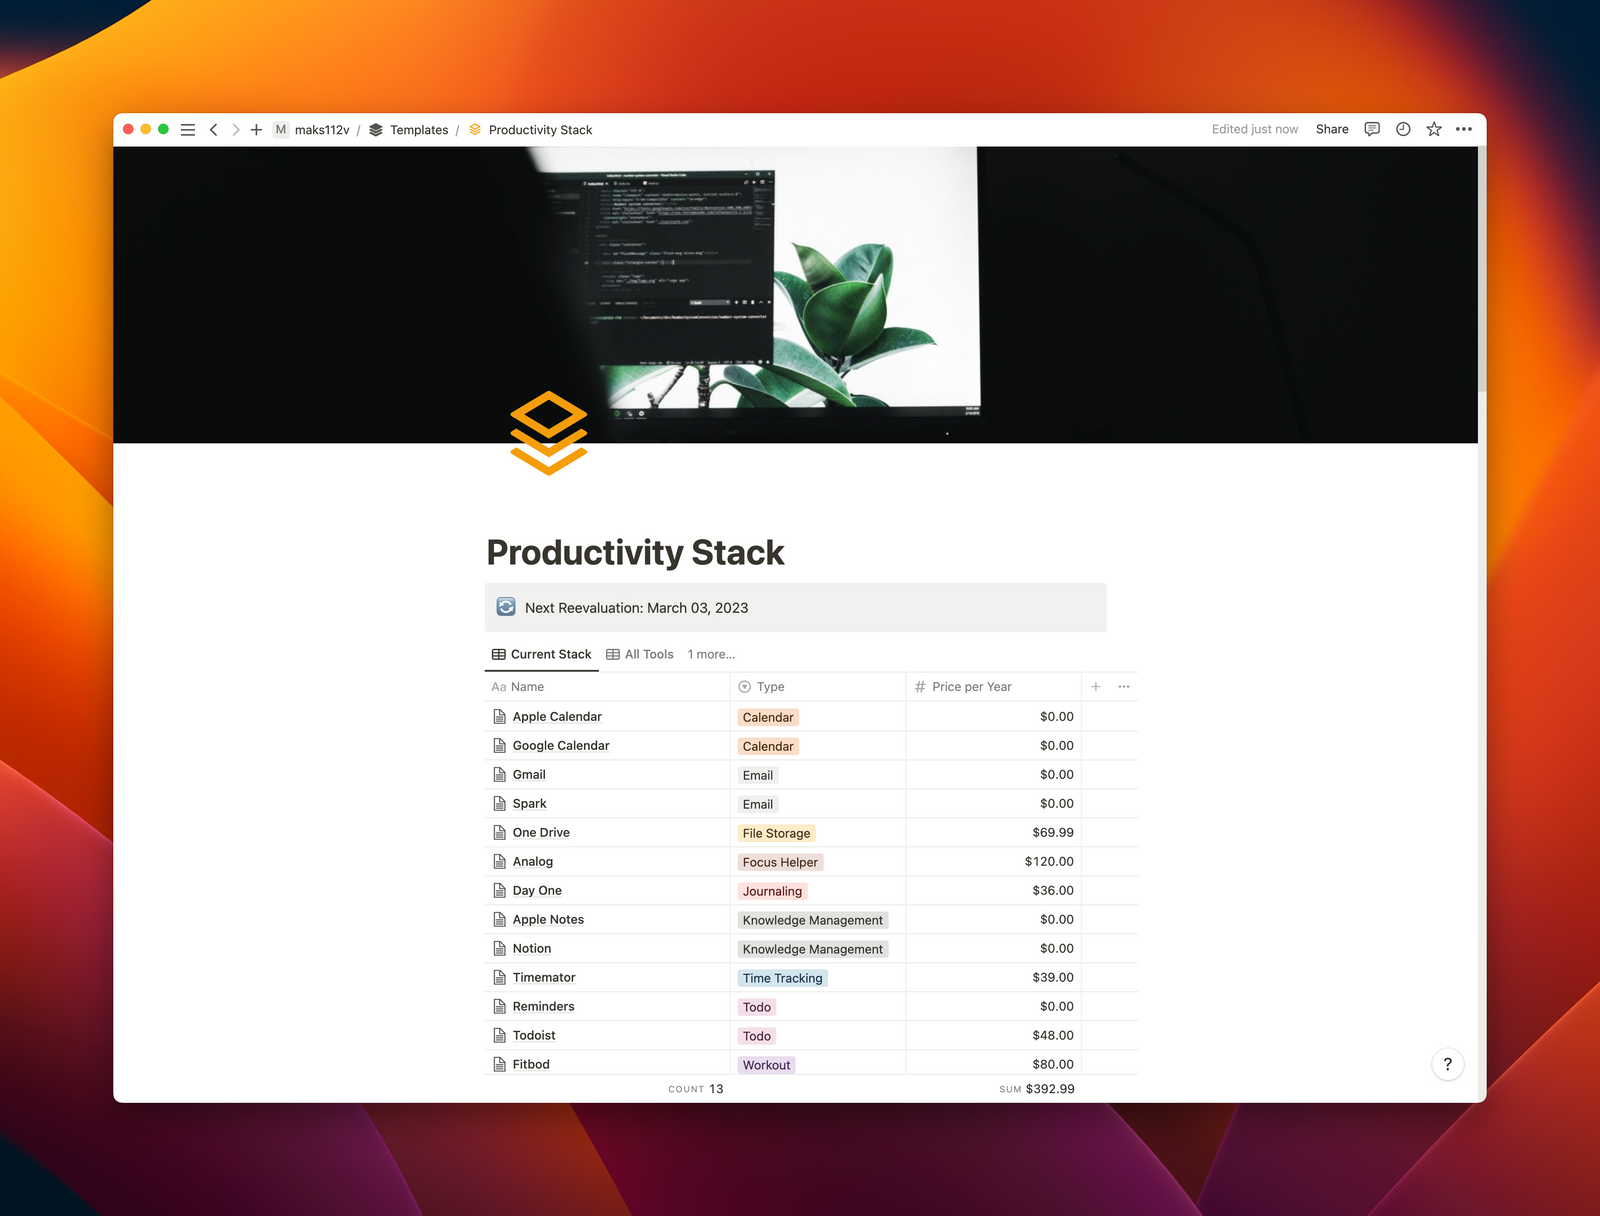Open the SUM calculation menu
The width and height of the screenshot is (1600, 1216).
pos(1037,1089)
